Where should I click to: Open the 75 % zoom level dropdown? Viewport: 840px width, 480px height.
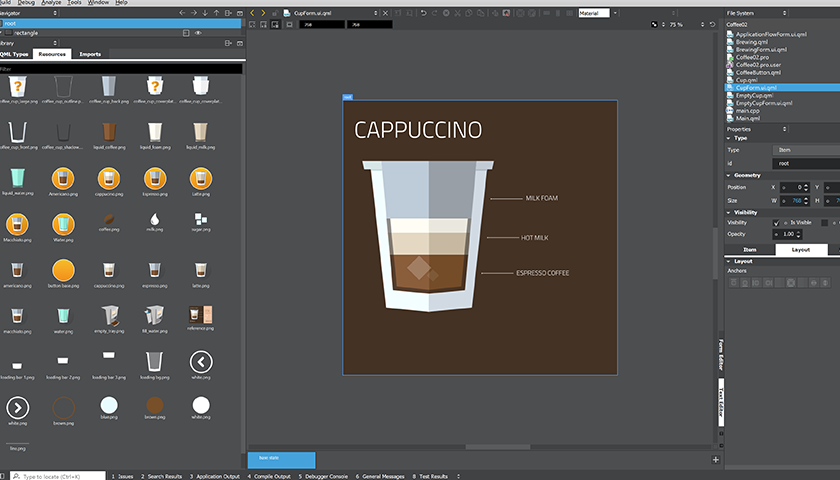click(x=678, y=24)
